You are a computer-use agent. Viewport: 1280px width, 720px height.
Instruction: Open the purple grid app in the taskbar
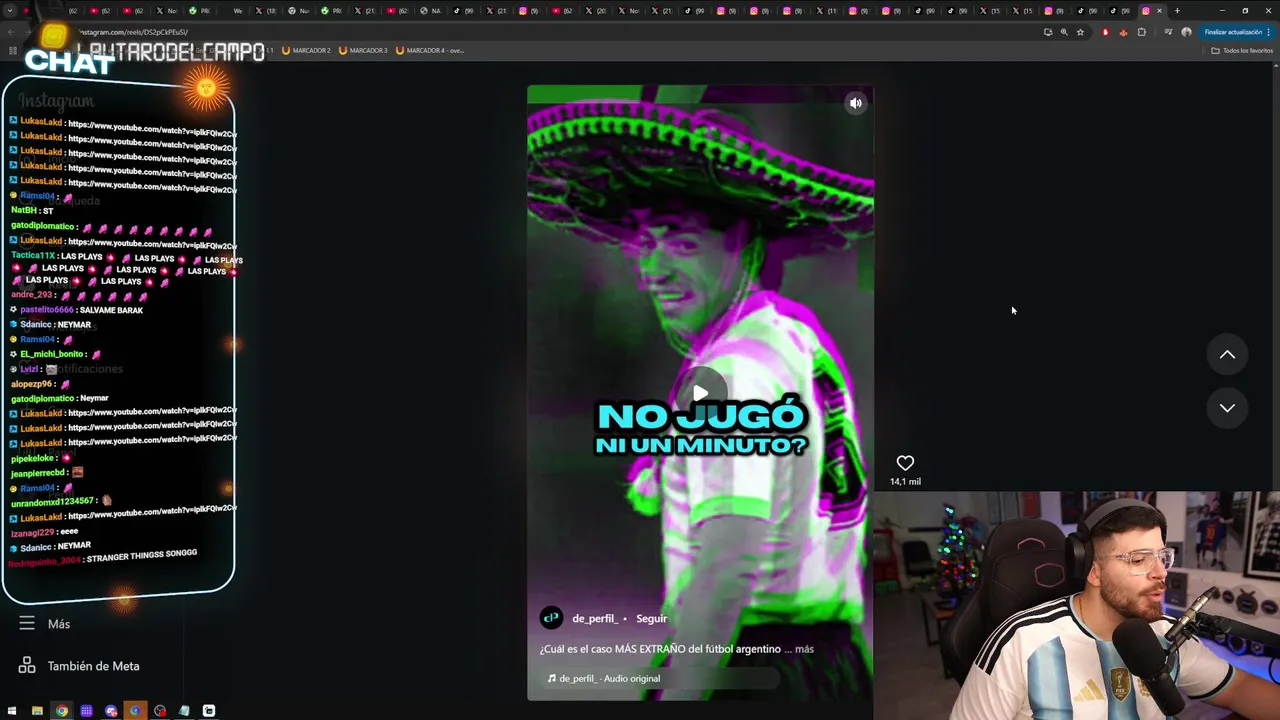(86, 711)
